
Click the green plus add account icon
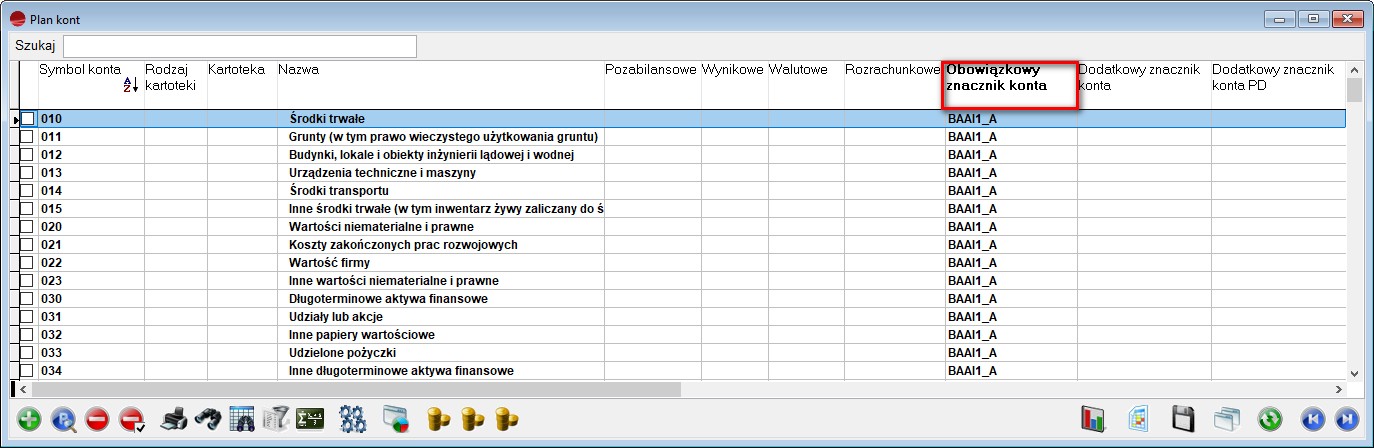29,420
